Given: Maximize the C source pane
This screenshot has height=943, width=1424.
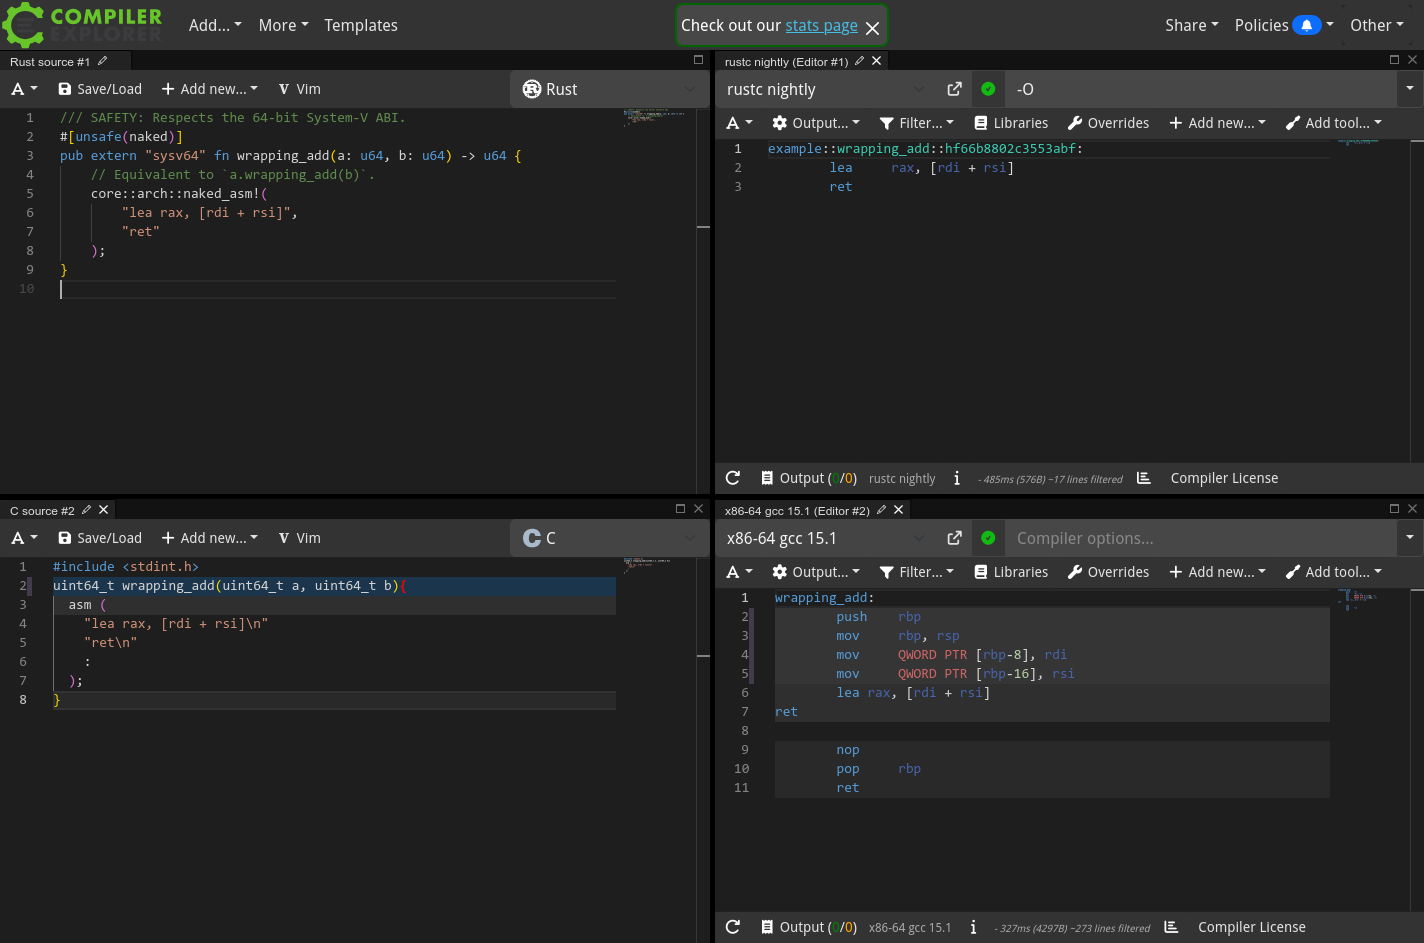Looking at the screenshot, I should coord(680,509).
